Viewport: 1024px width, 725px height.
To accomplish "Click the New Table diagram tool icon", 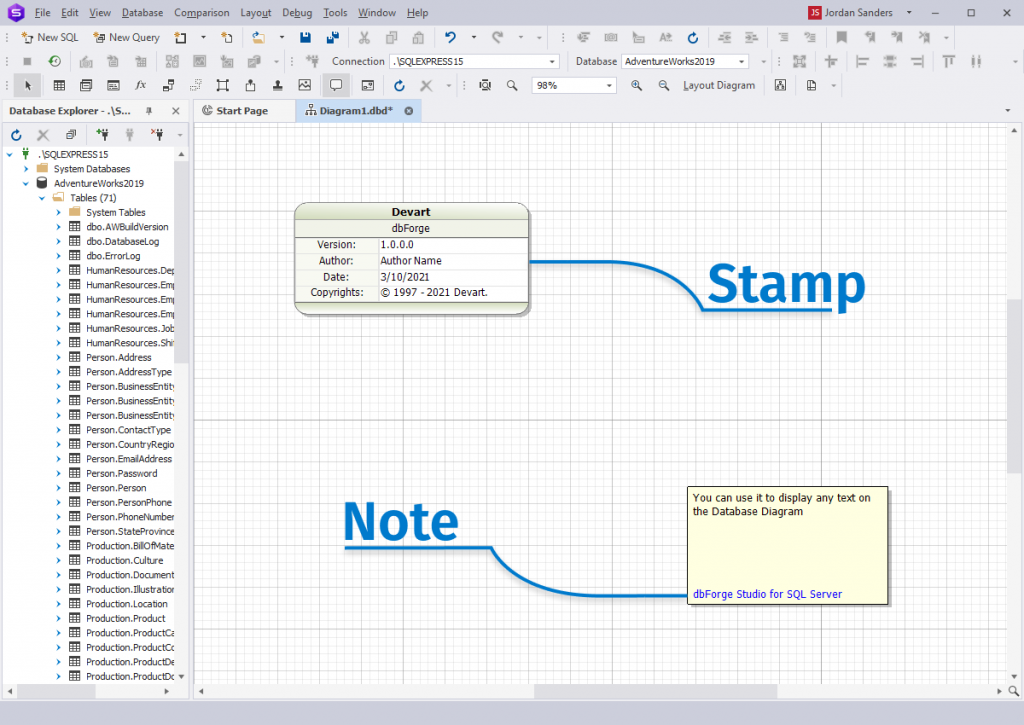I will point(59,86).
